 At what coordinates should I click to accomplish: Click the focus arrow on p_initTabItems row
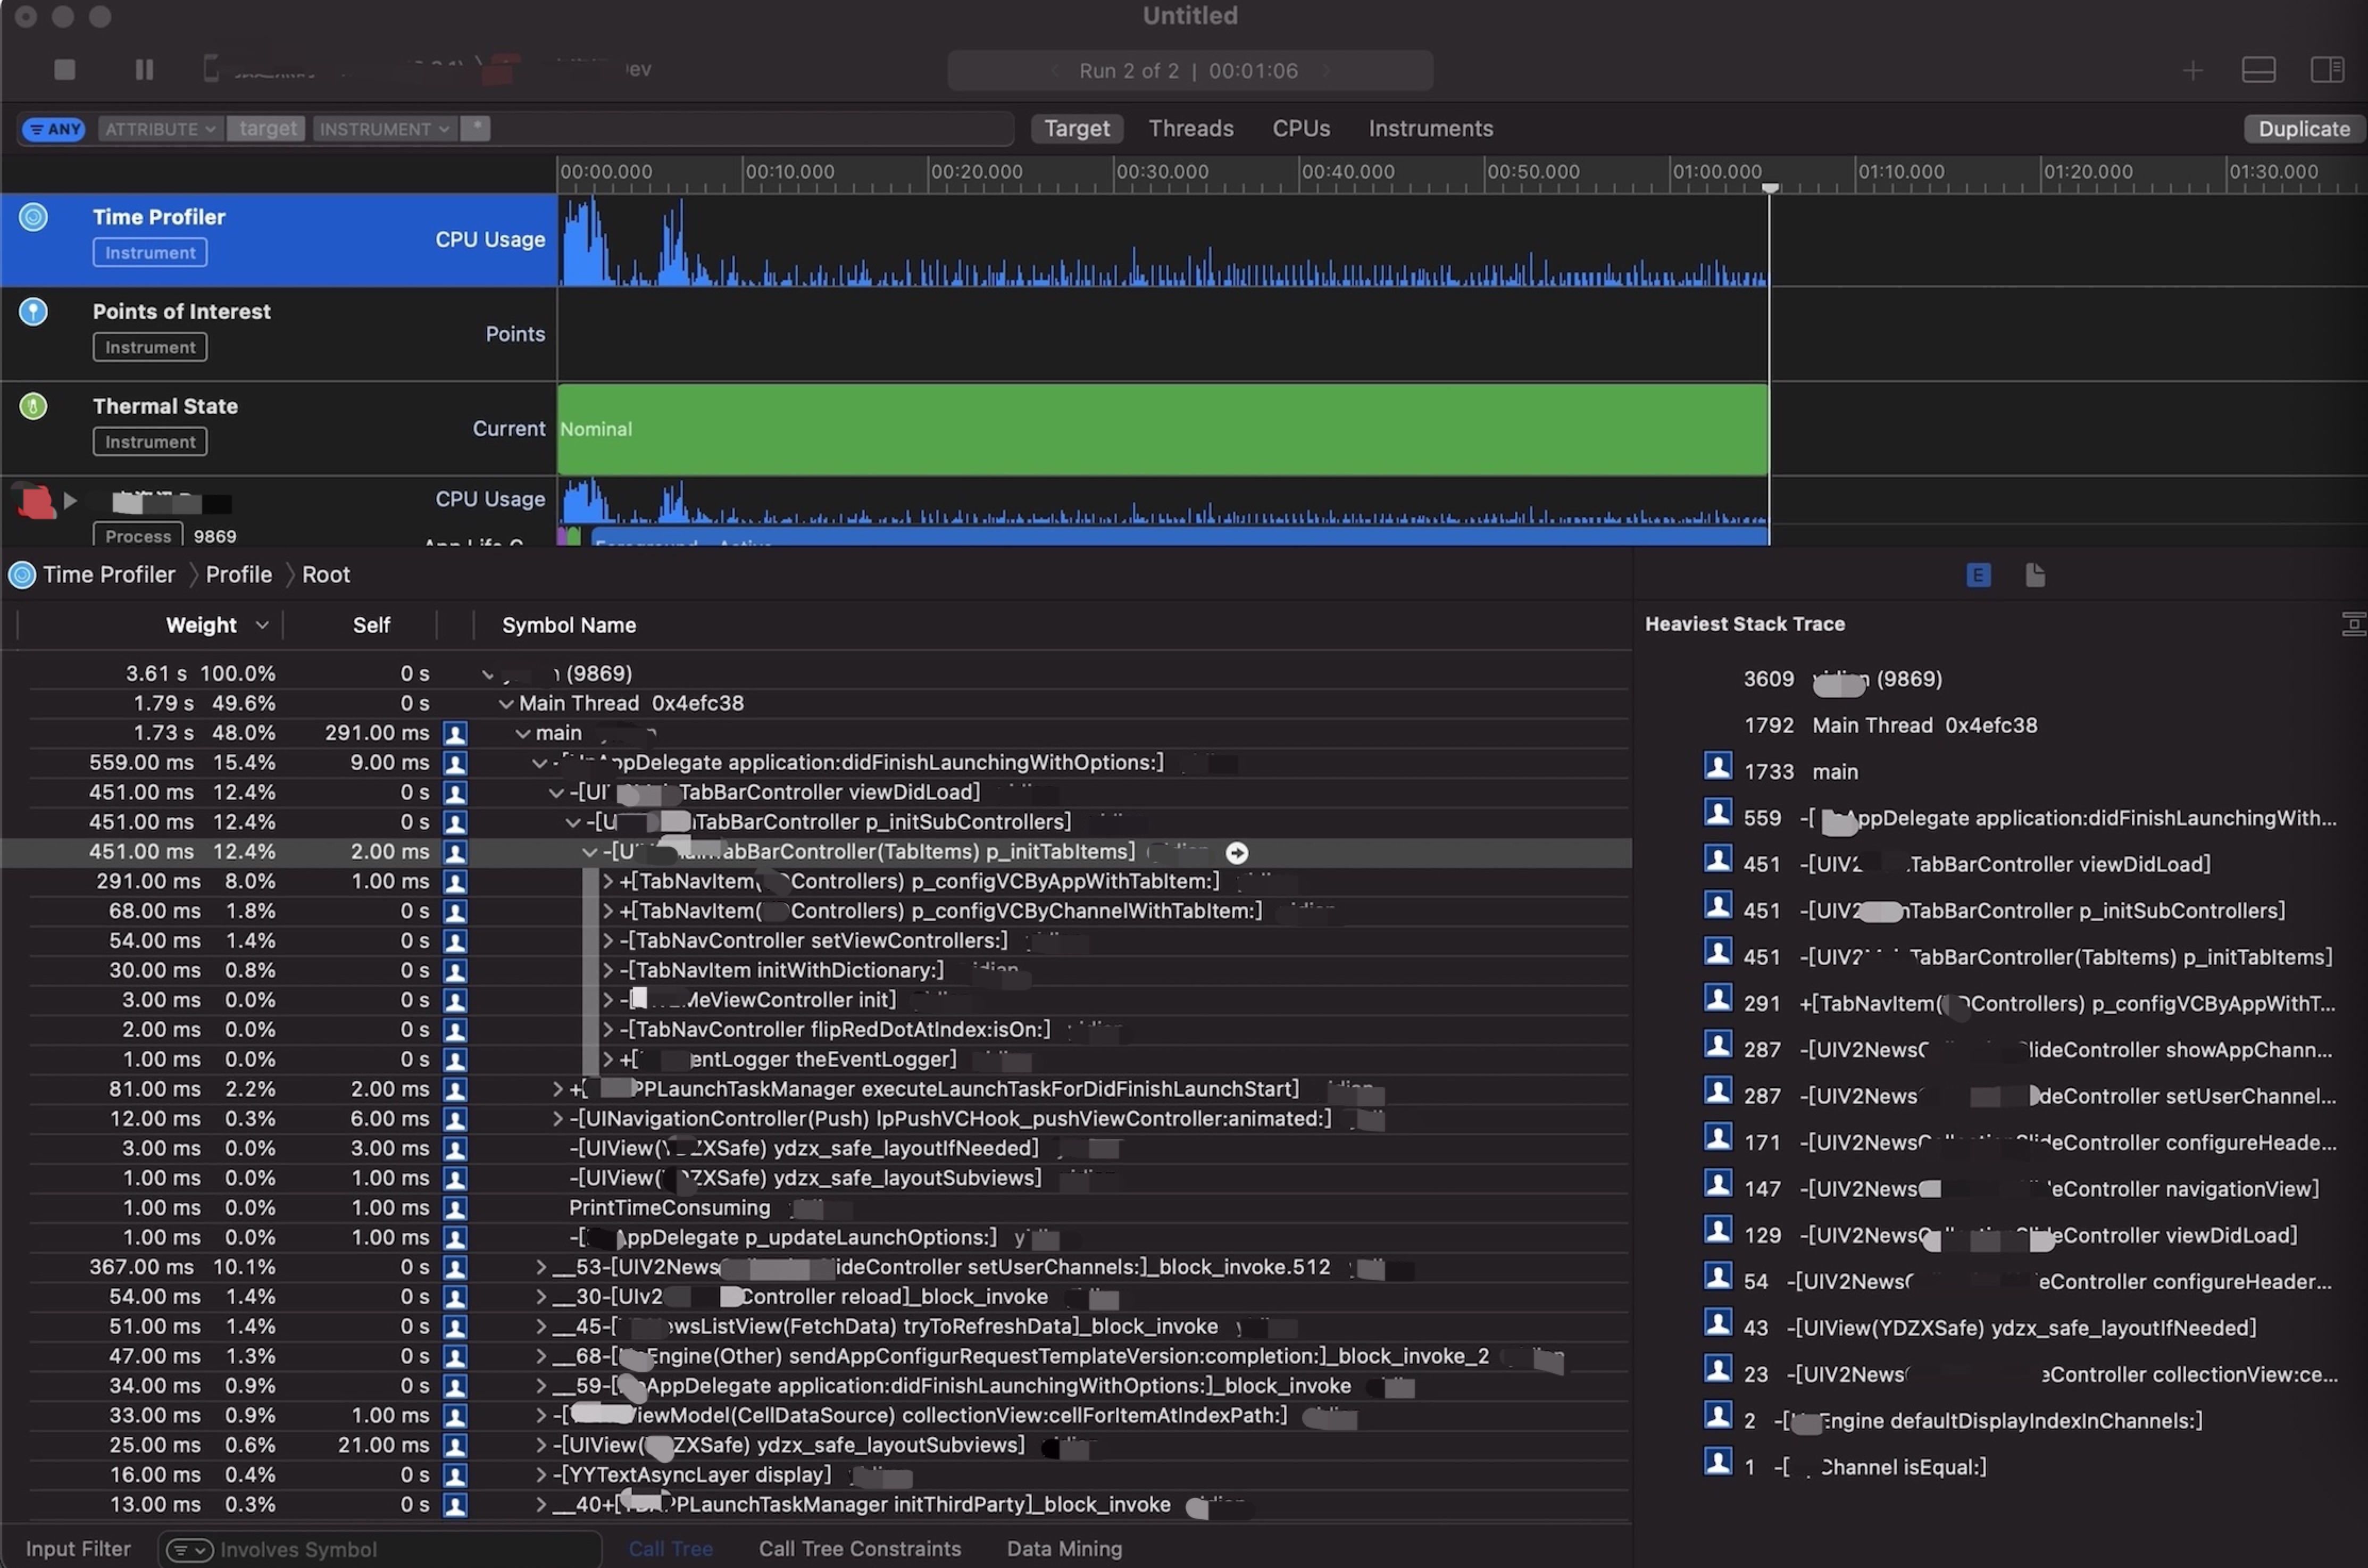[x=1237, y=853]
